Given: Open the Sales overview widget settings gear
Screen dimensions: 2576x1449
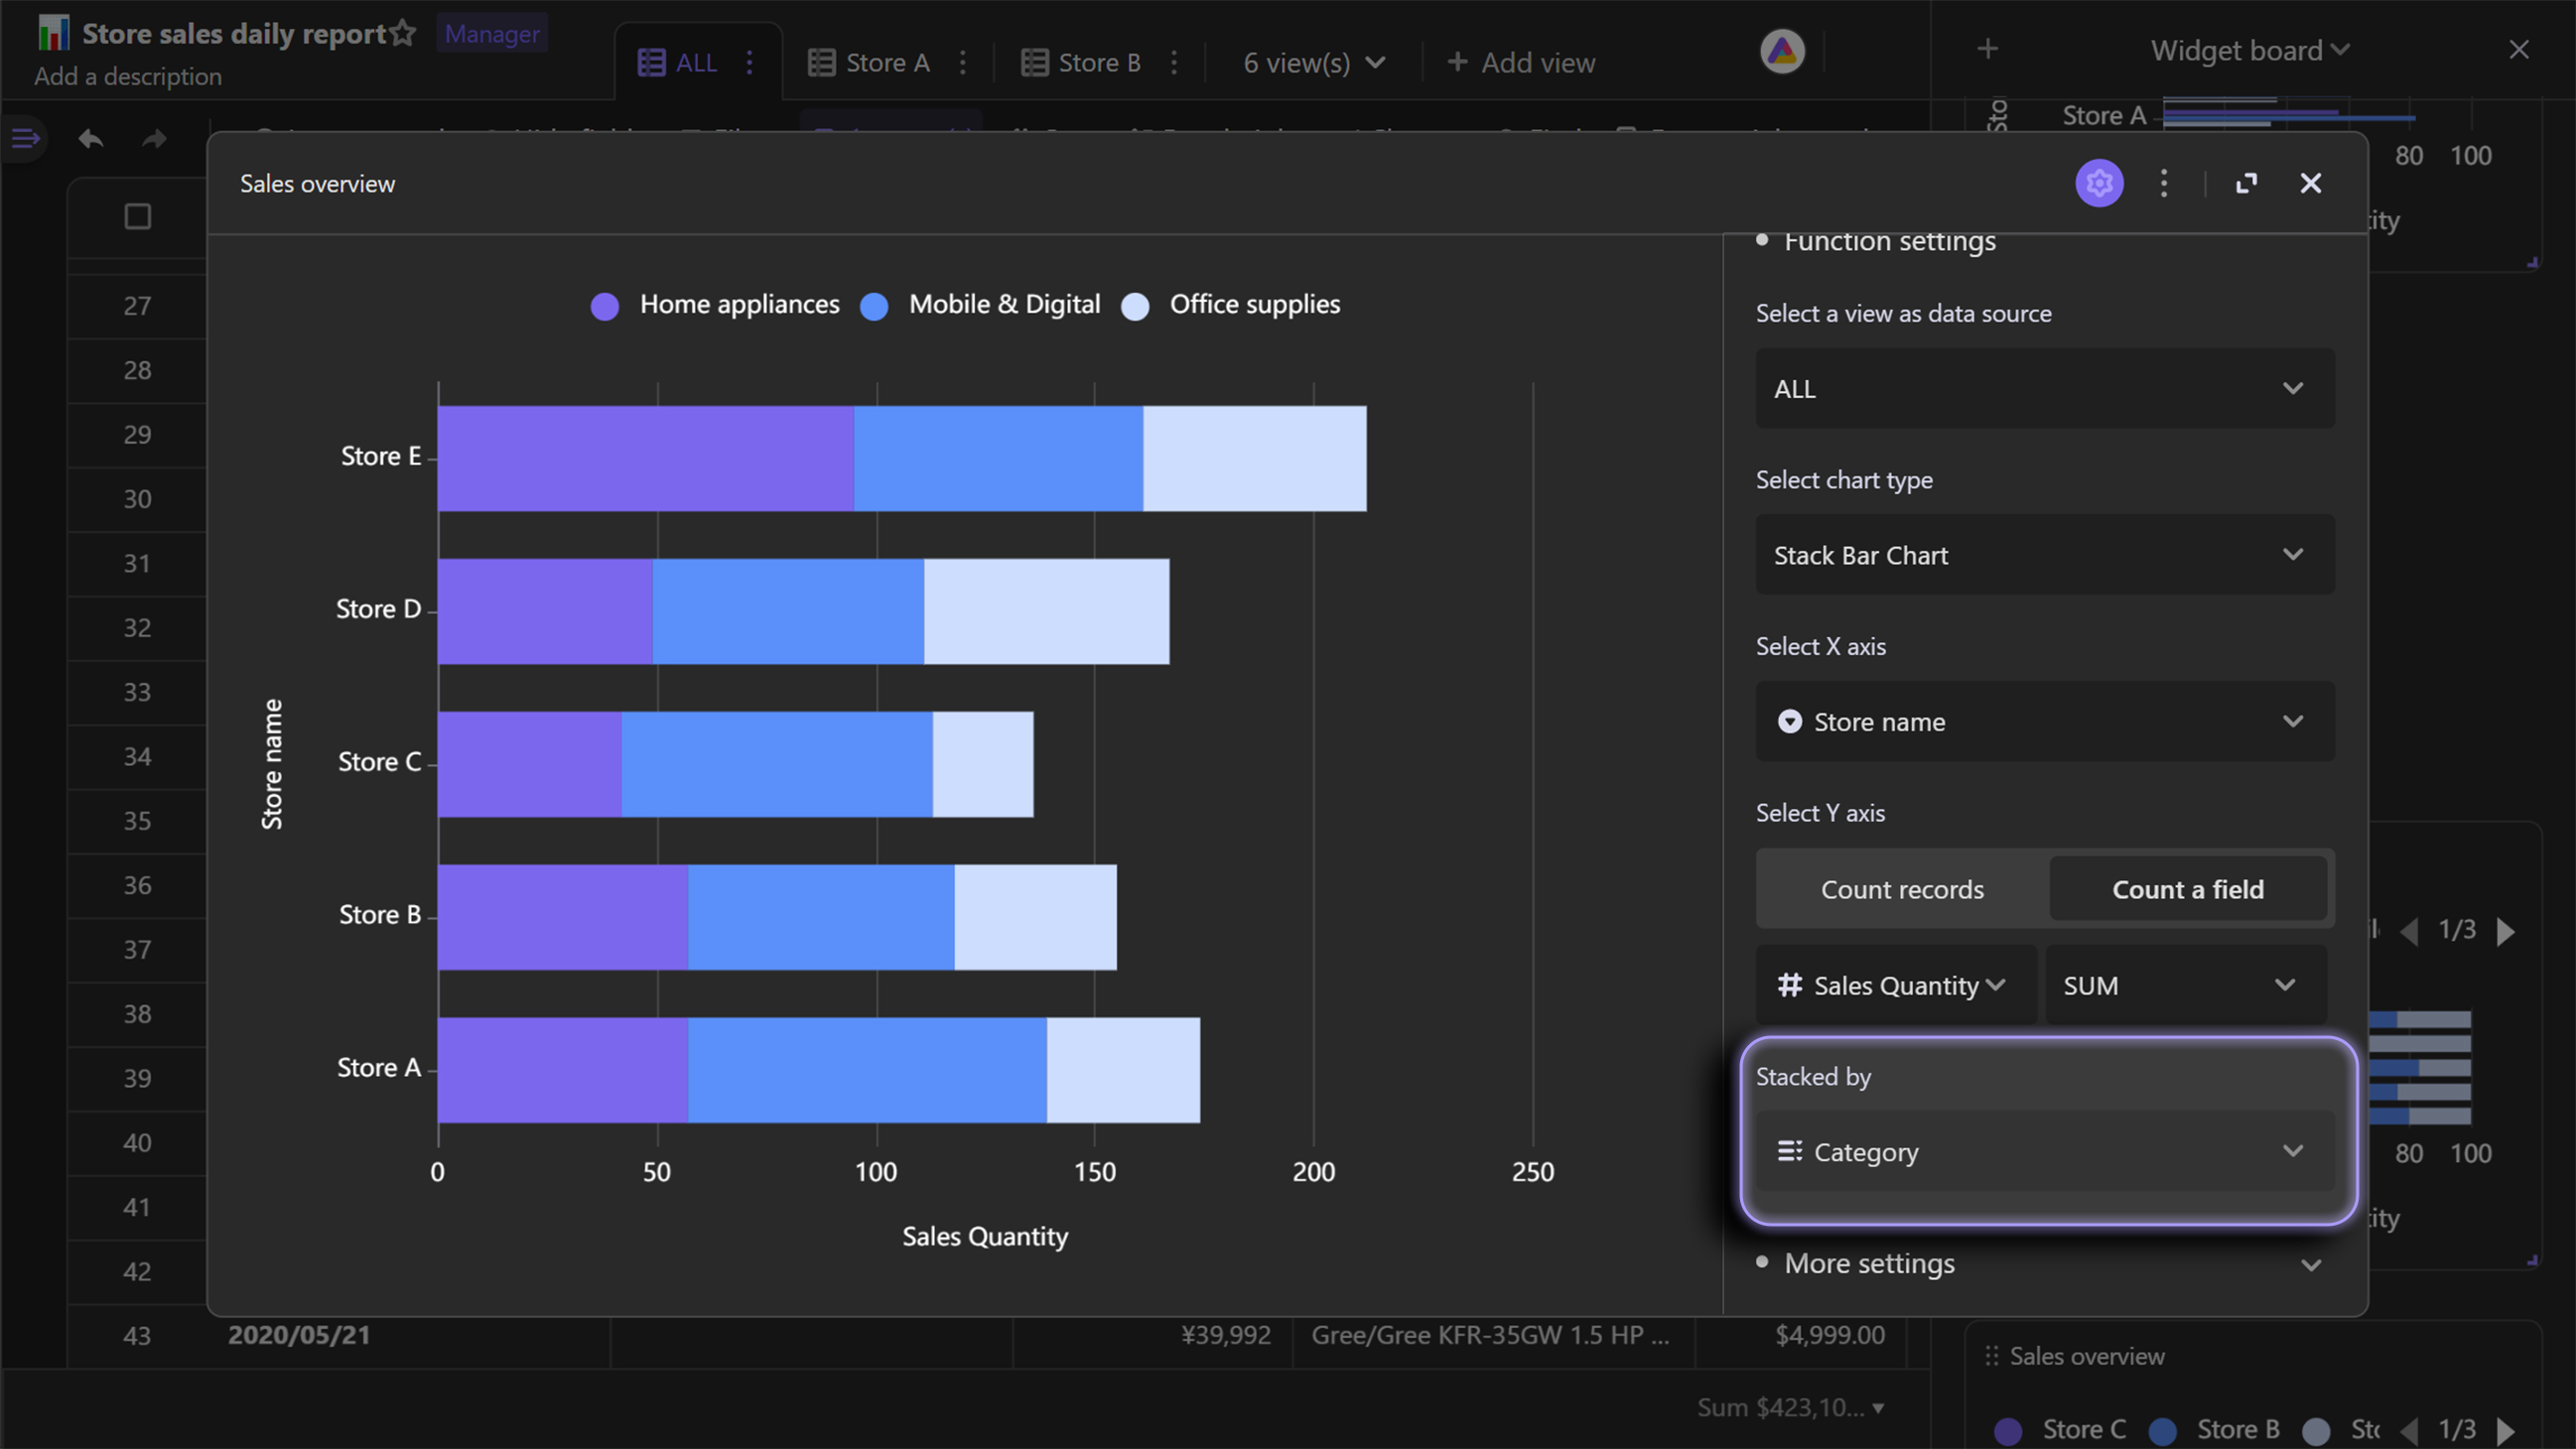Looking at the screenshot, I should click(2099, 183).
